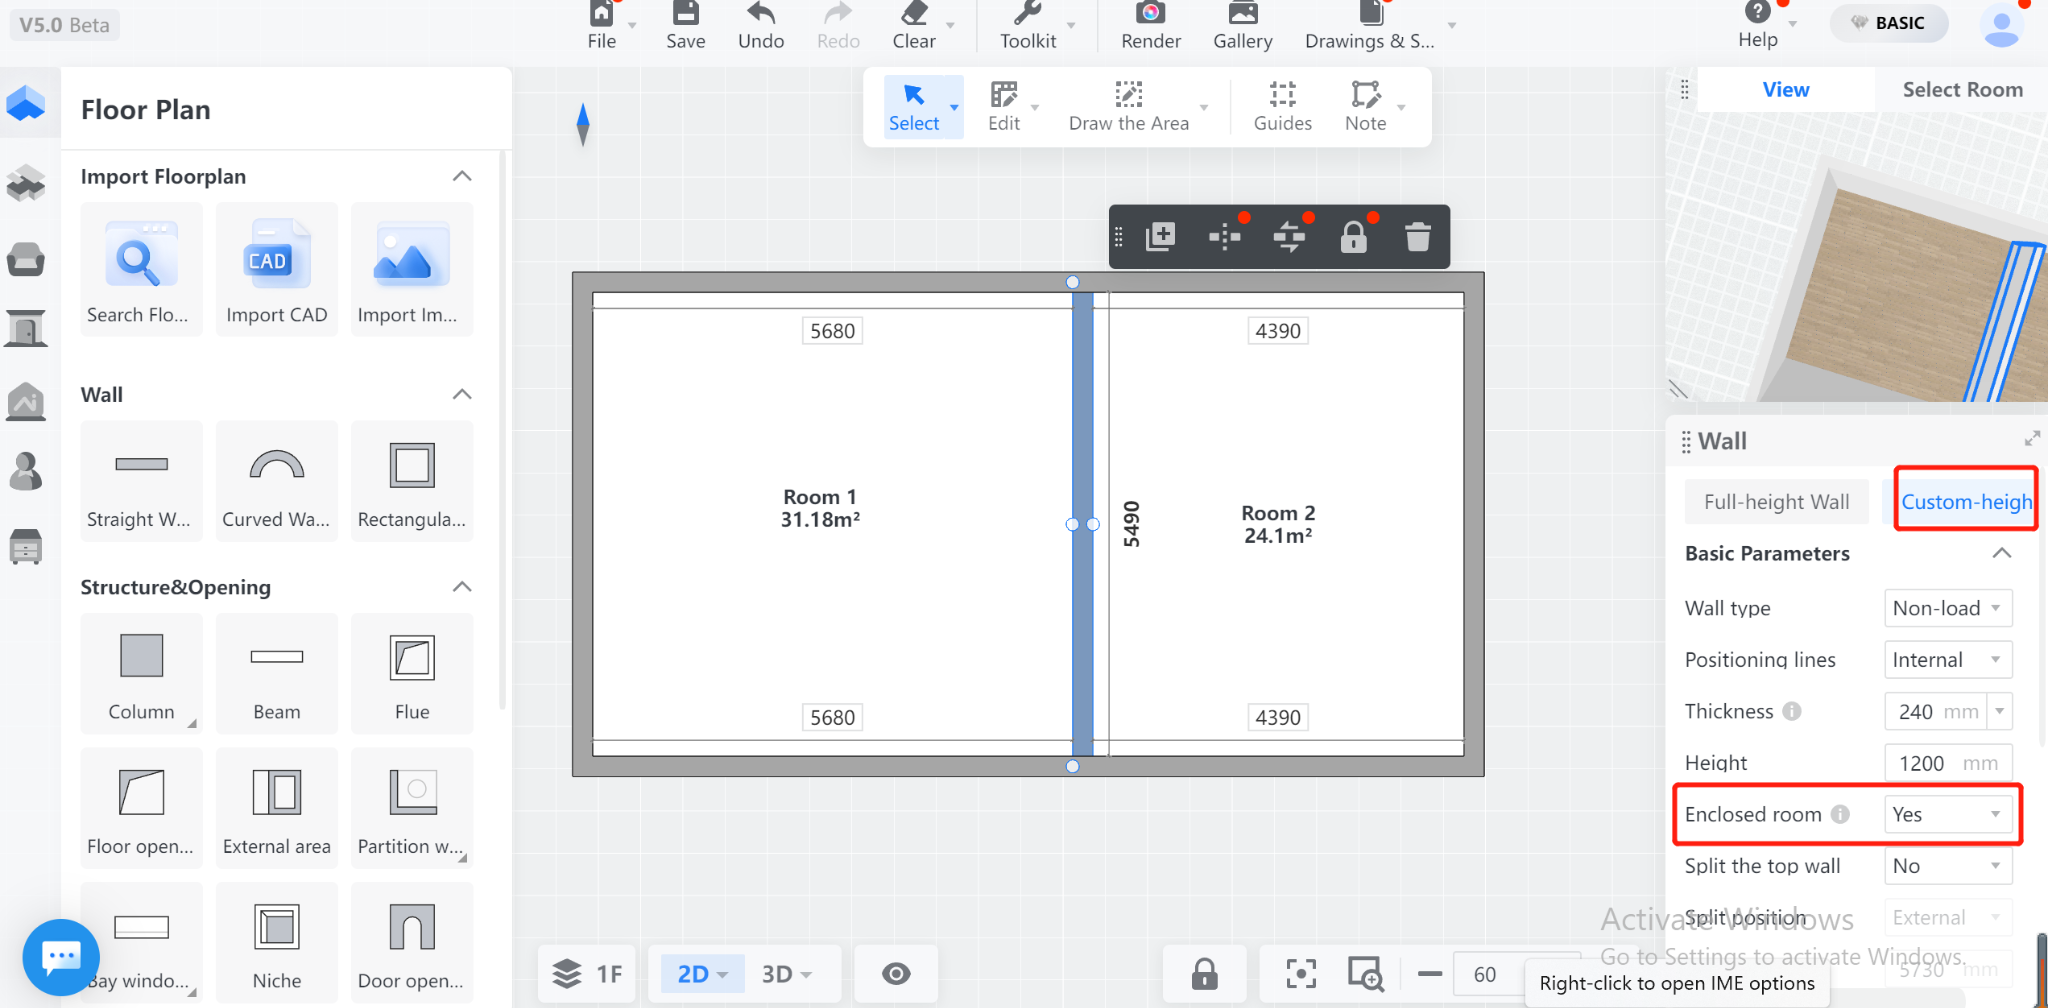Image resolution: width=2048 pixels, height=1008 pixels.
Task: Toggle the canvas lock in bottom bar
Action: click(x=1204, y=973)
